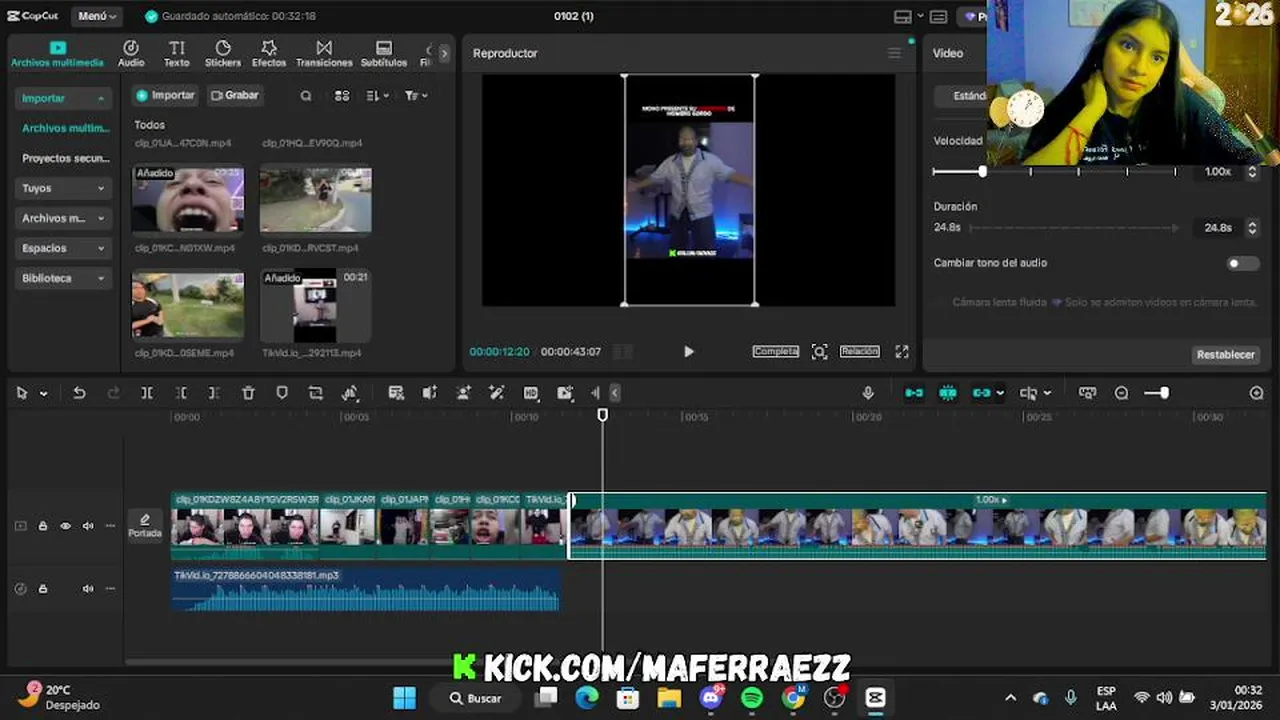Select the screaming face clip thumbnail
This screenshot has width=1280, height=720.
point(188,199)
